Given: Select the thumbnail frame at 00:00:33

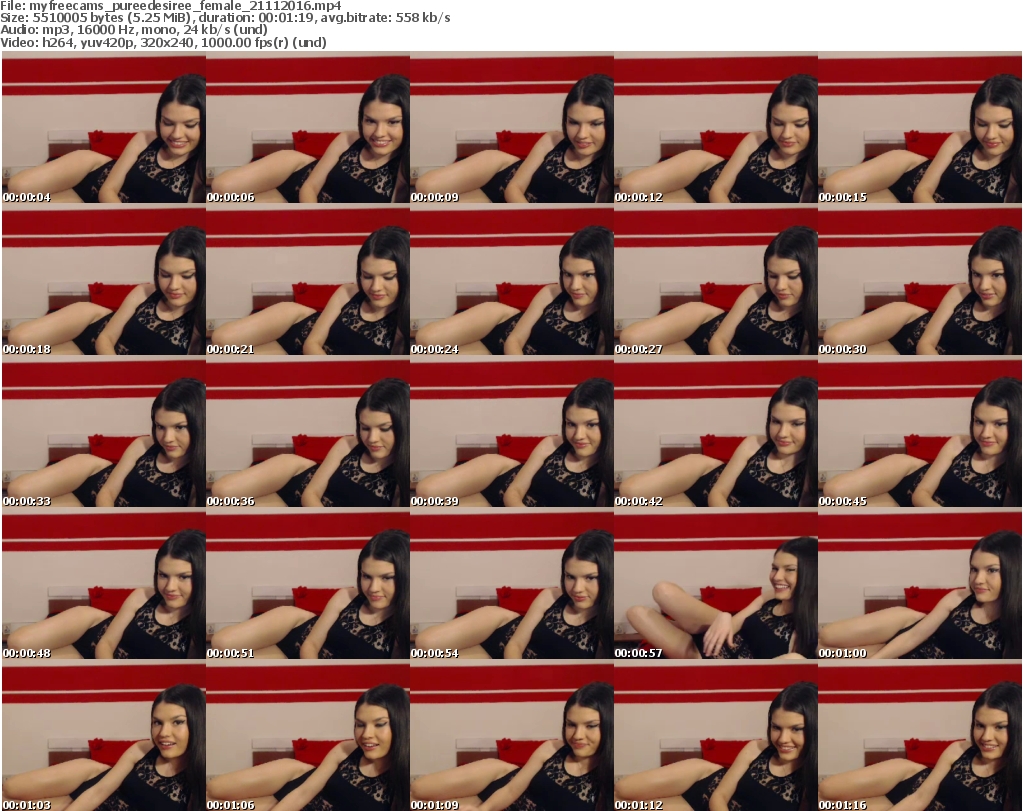Looking at the screenshot, I should 104,432.
